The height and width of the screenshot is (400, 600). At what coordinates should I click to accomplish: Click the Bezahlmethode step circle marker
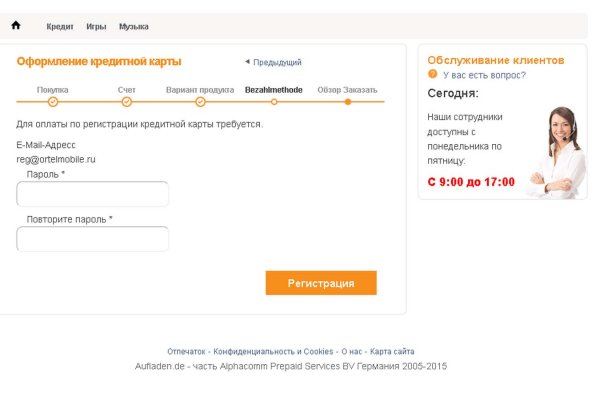(x=274, y=101)
